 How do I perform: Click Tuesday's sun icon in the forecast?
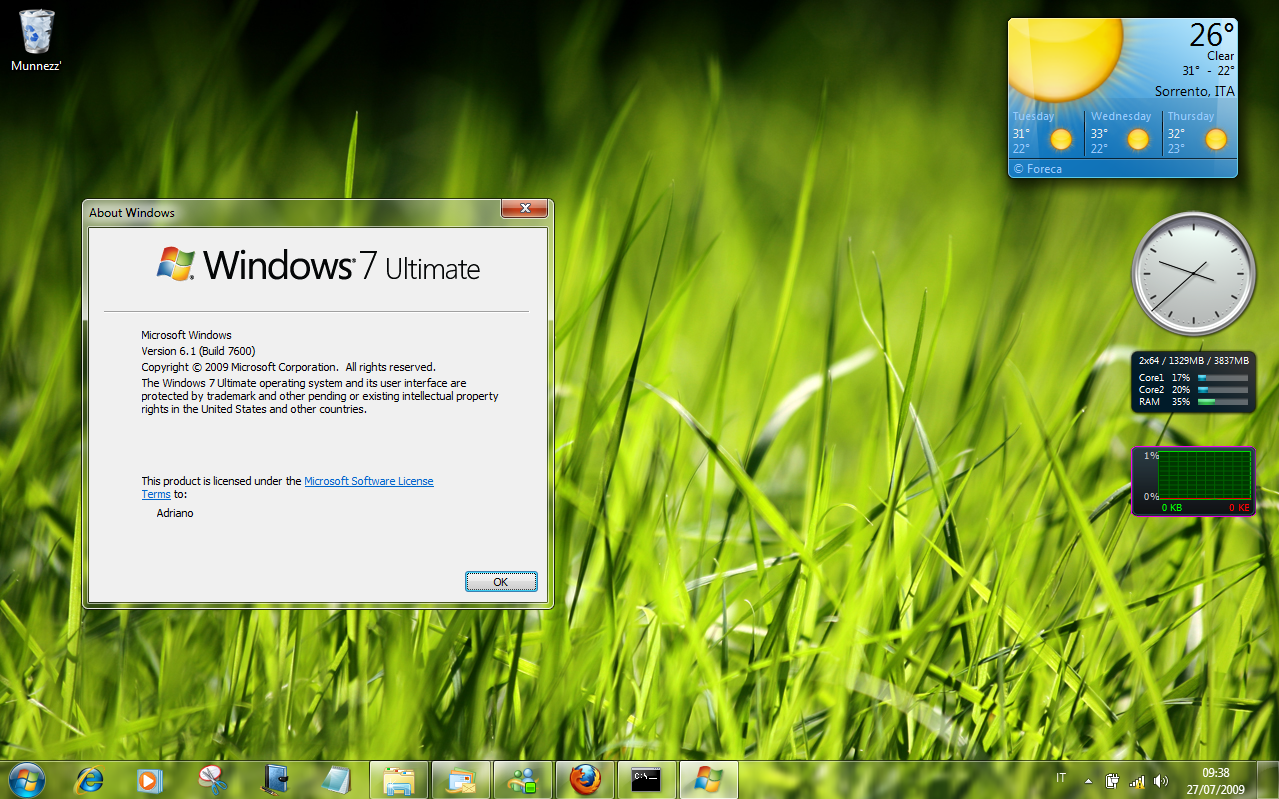(1061, 139)
